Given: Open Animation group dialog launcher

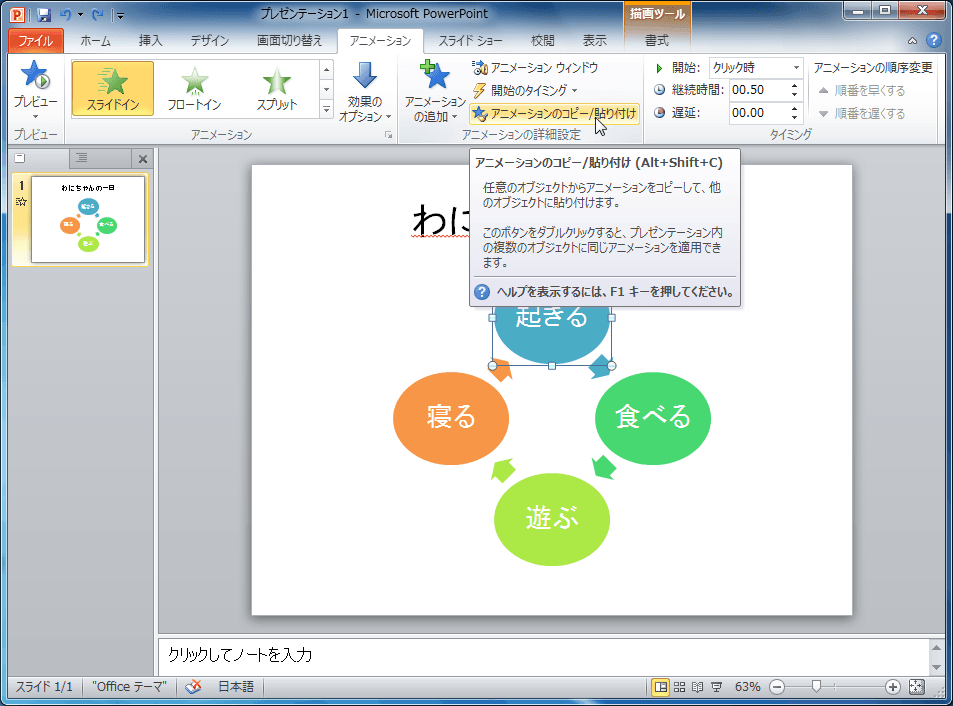Looking at the screenshot, I should pyautogui.click(x=388, y=135).
